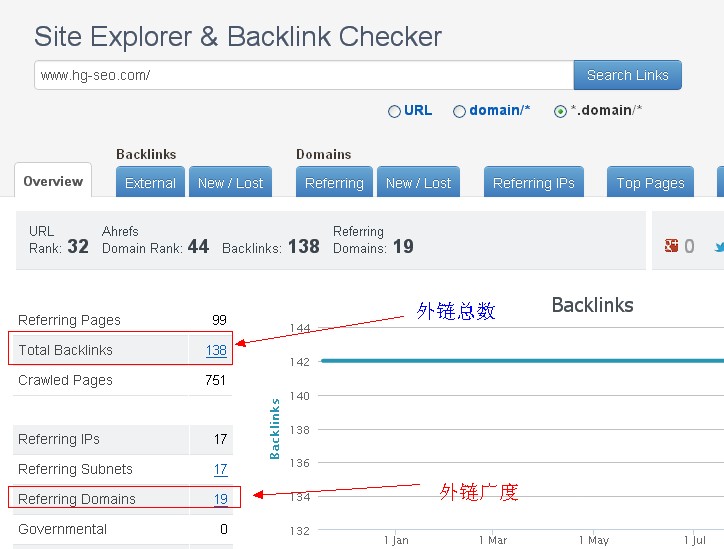
Task: Click the Site Explorer & Backlink Checker heading
Action: (238, 37)
